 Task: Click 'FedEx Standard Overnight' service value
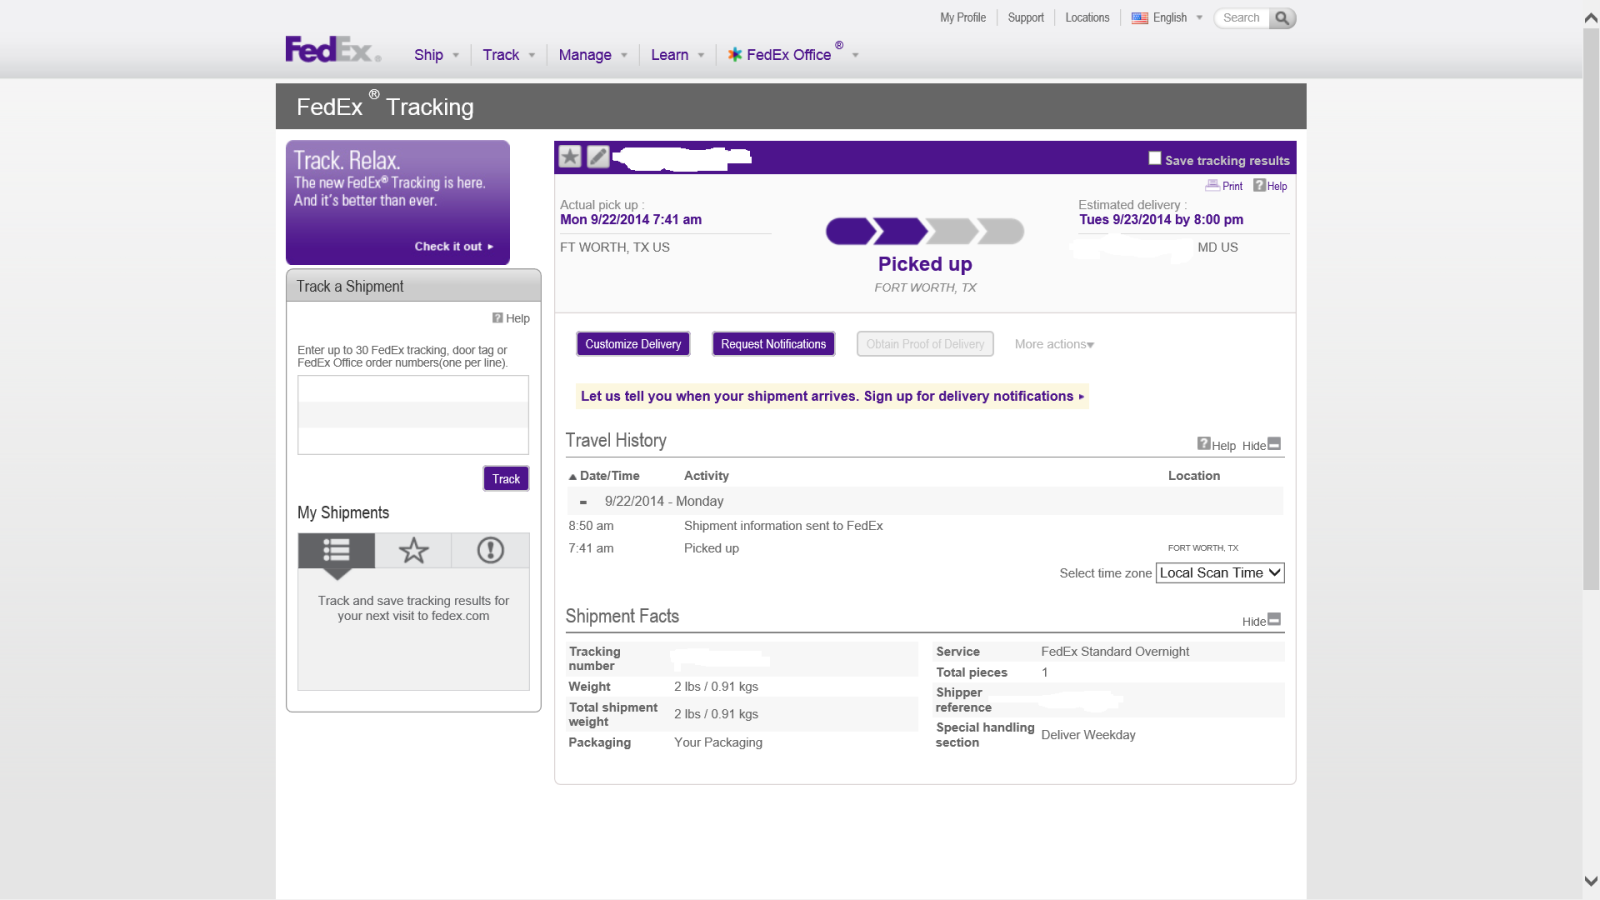[1115, 652]
